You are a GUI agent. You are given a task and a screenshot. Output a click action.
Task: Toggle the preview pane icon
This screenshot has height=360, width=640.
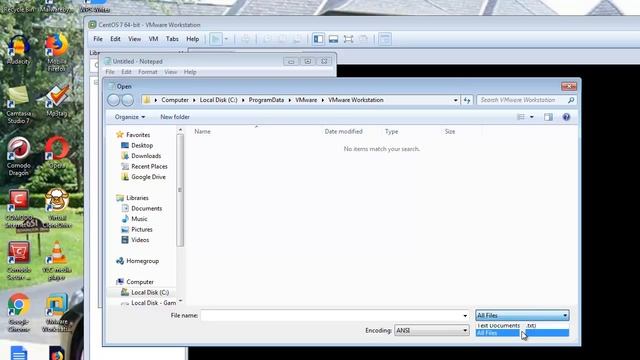coord(548,117)
